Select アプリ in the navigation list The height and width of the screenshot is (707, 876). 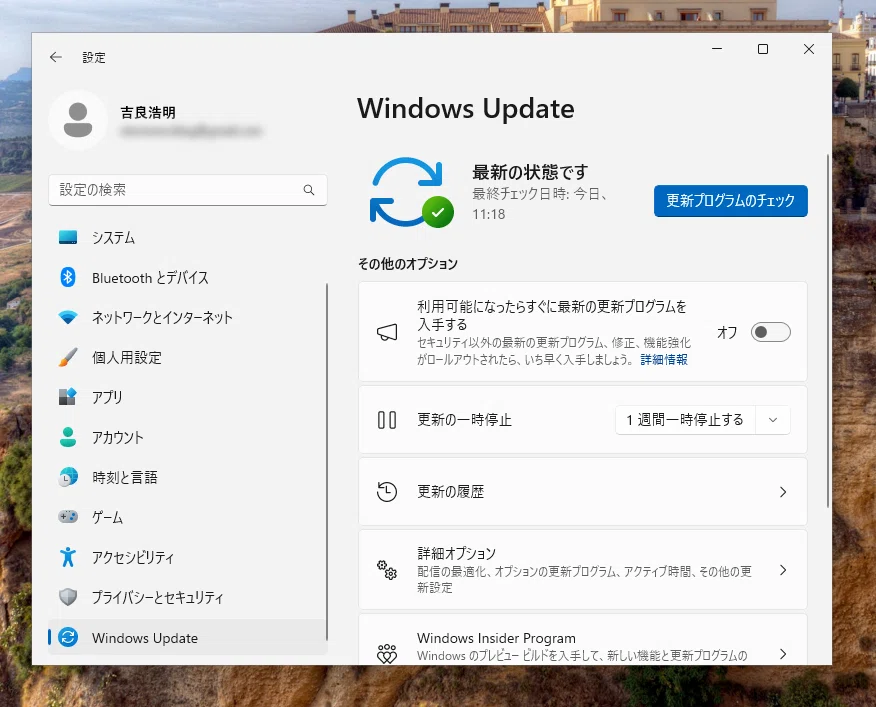tap(187, 397)
